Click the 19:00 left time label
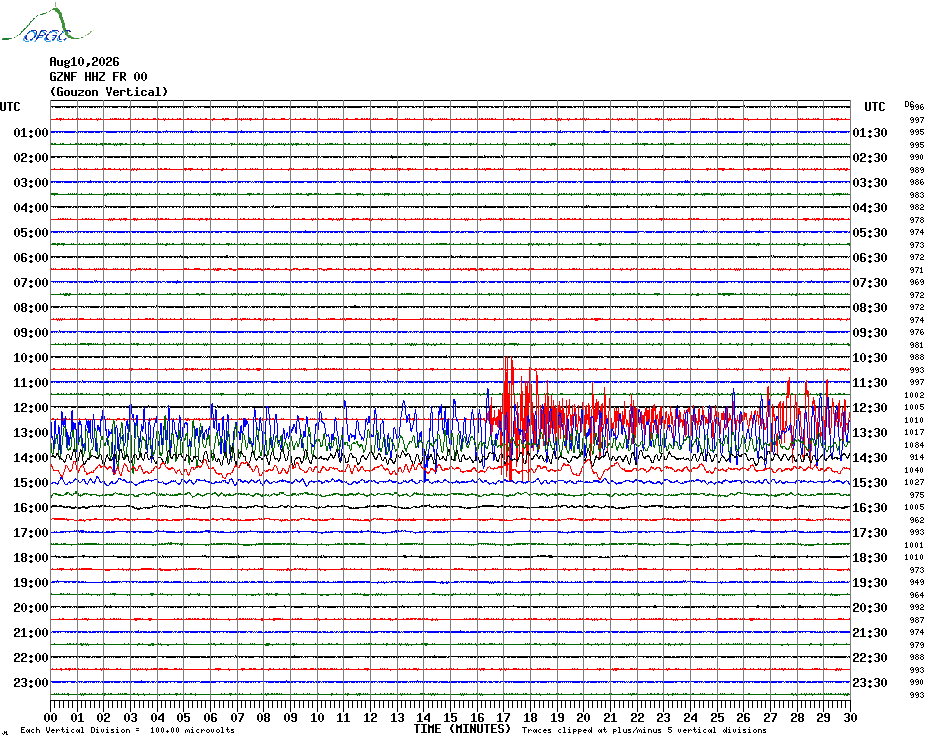 pyautogui.click(x=31, y=583)
